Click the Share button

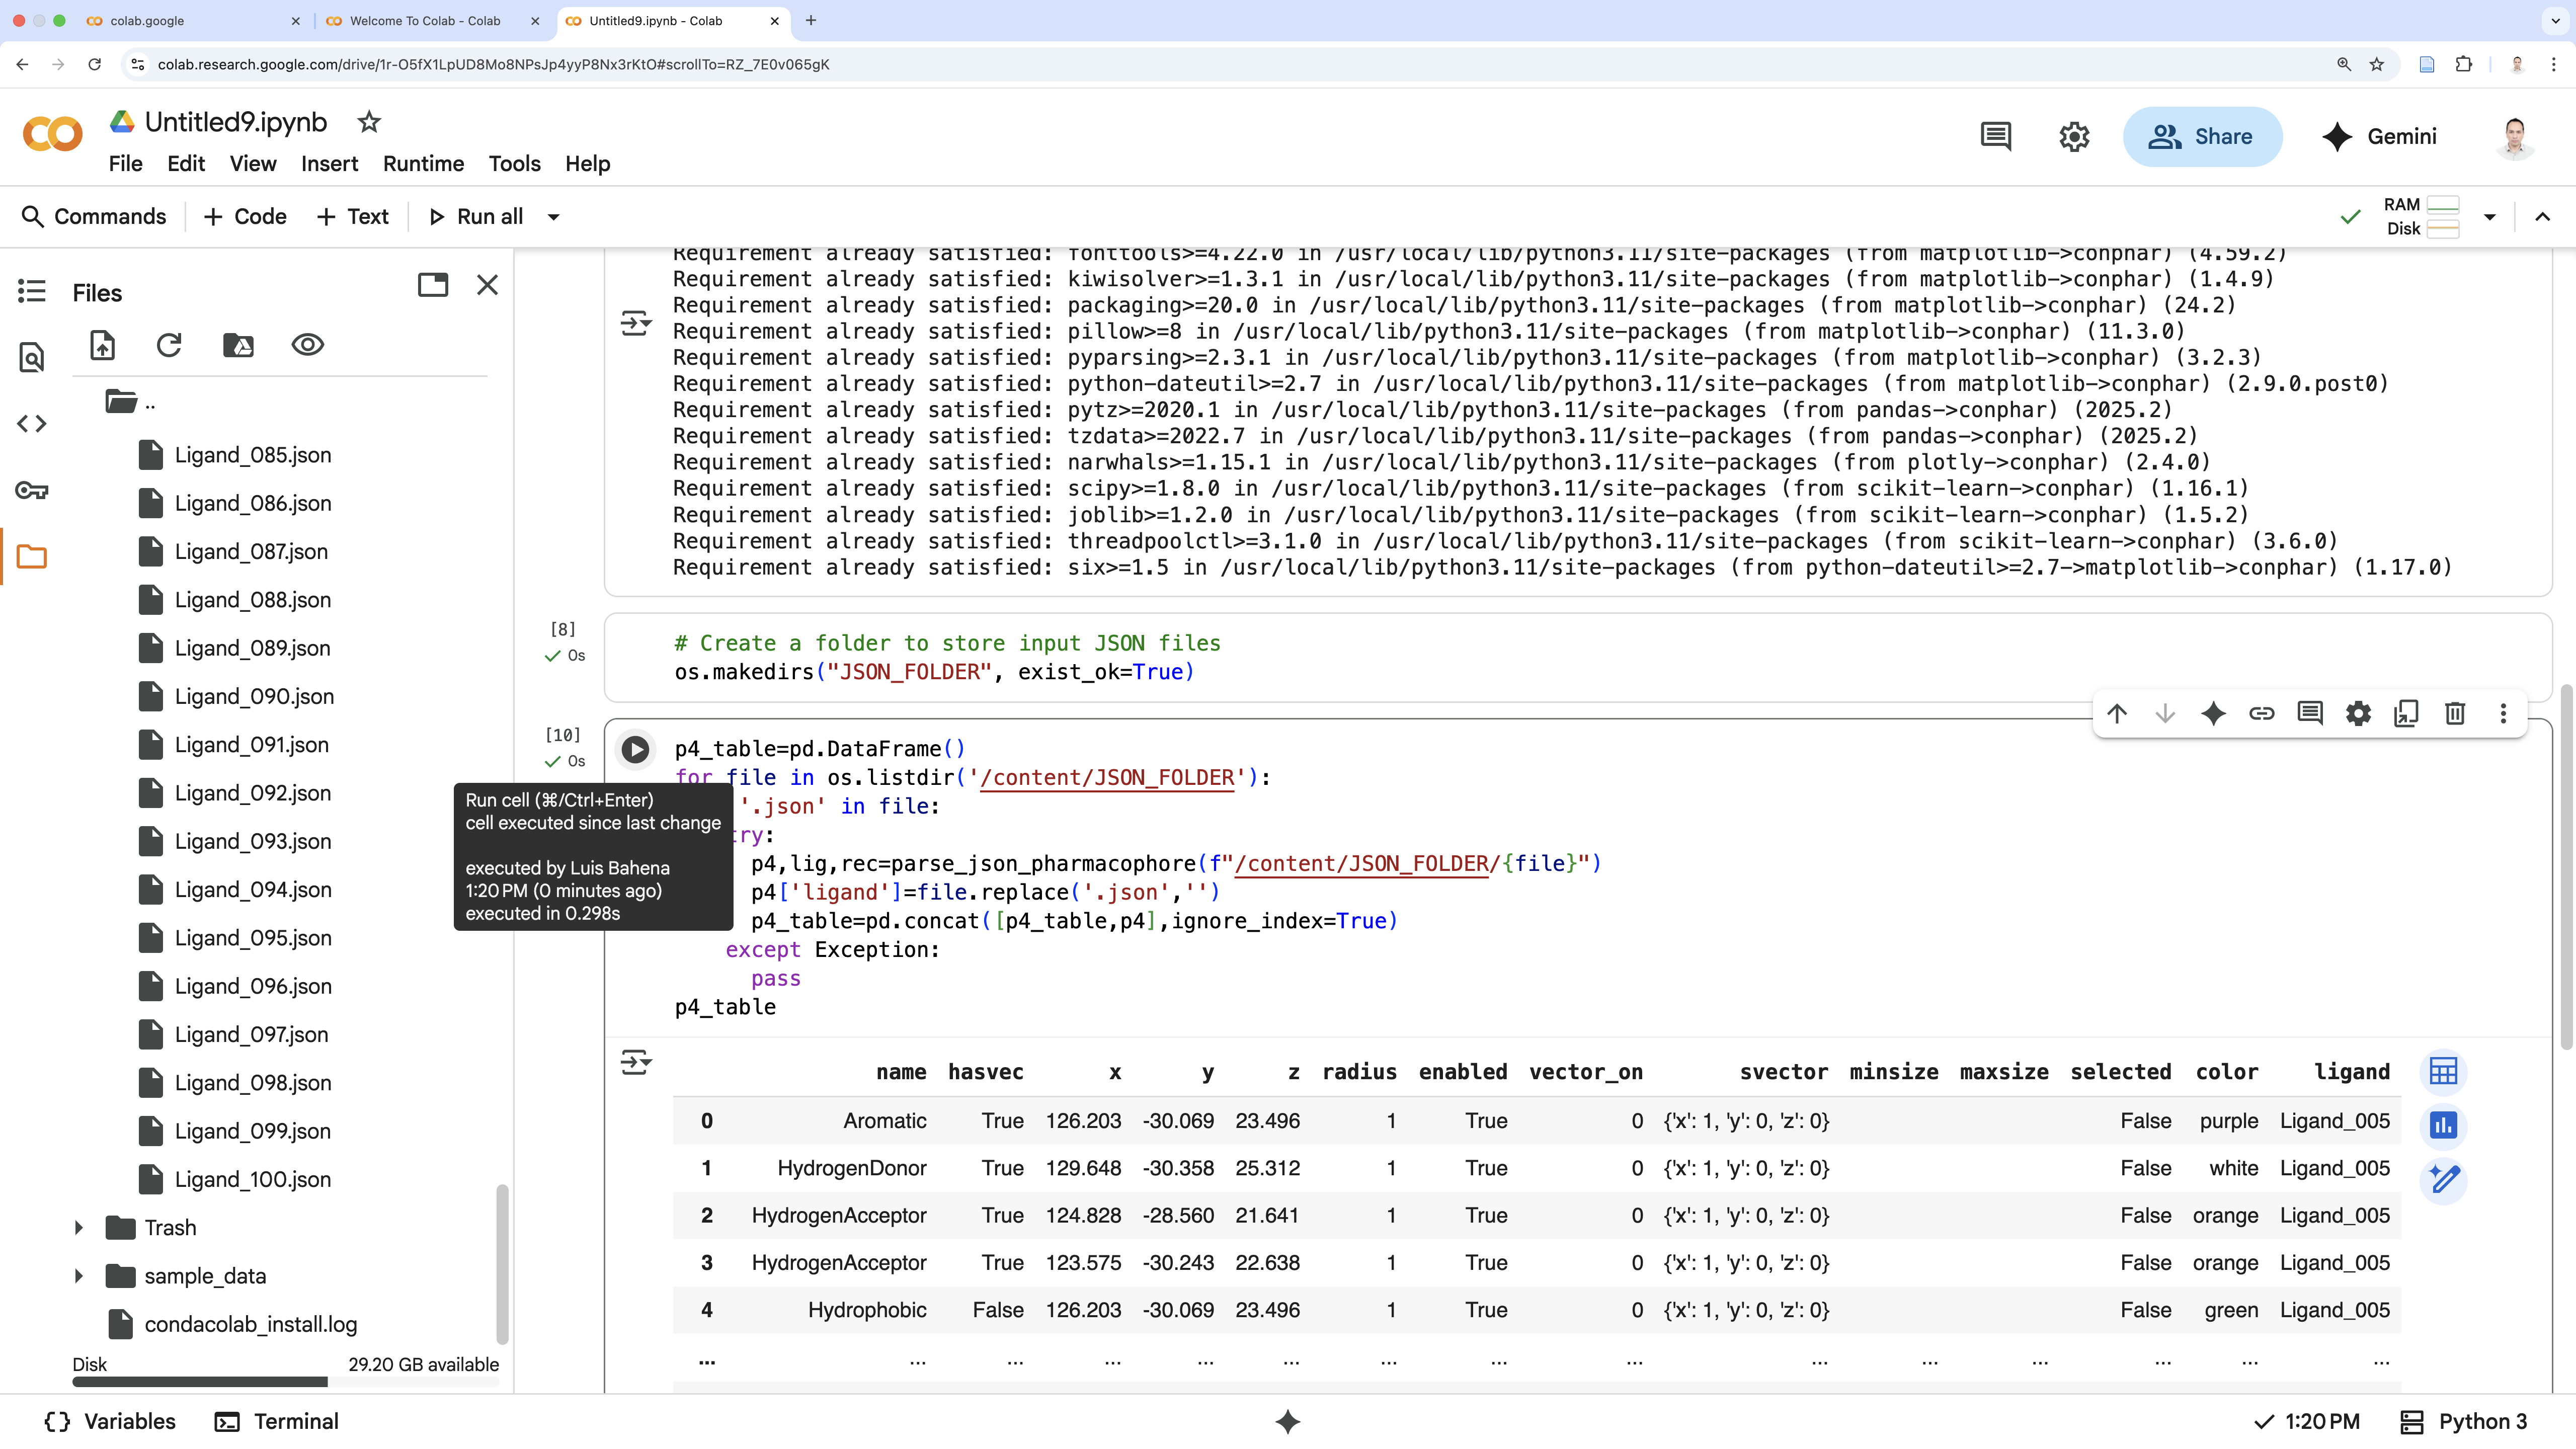2202,136
